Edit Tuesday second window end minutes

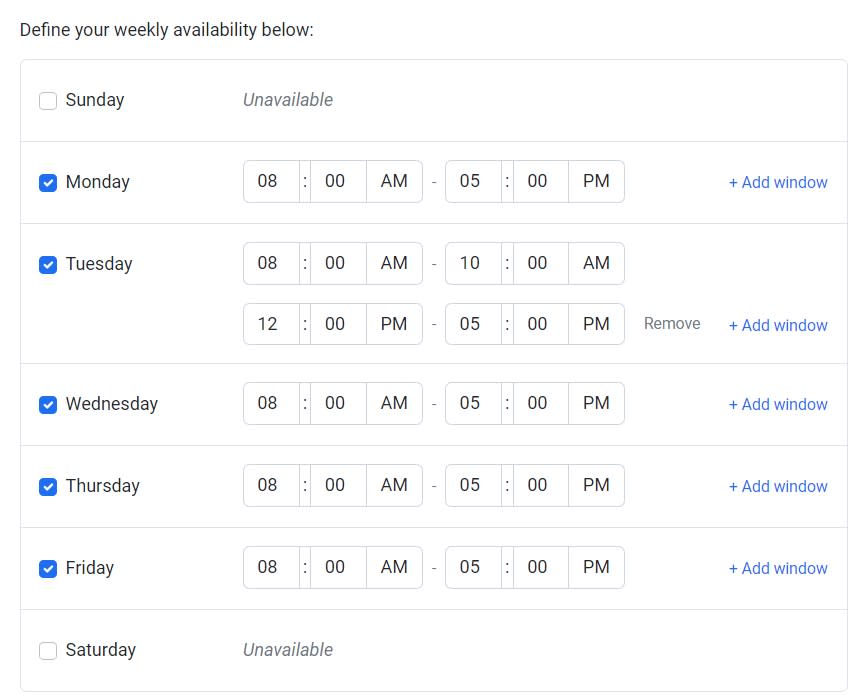540,324
